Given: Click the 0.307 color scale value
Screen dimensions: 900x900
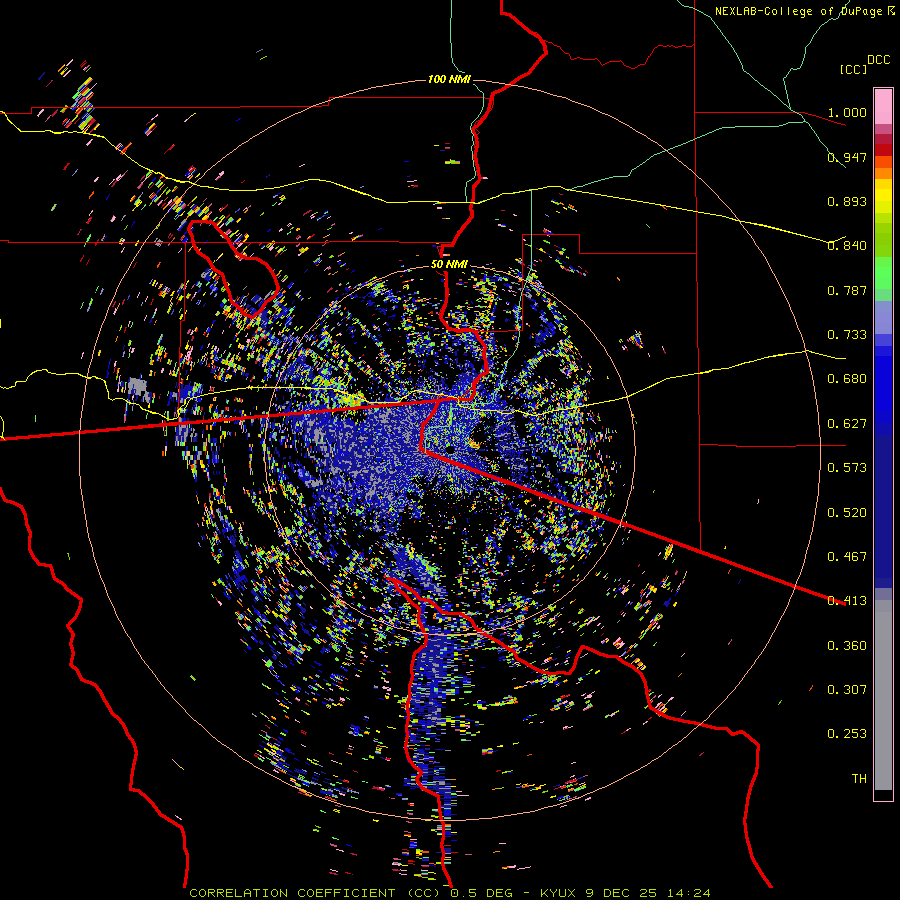Looking at the screenshot, I should (847, 690).
